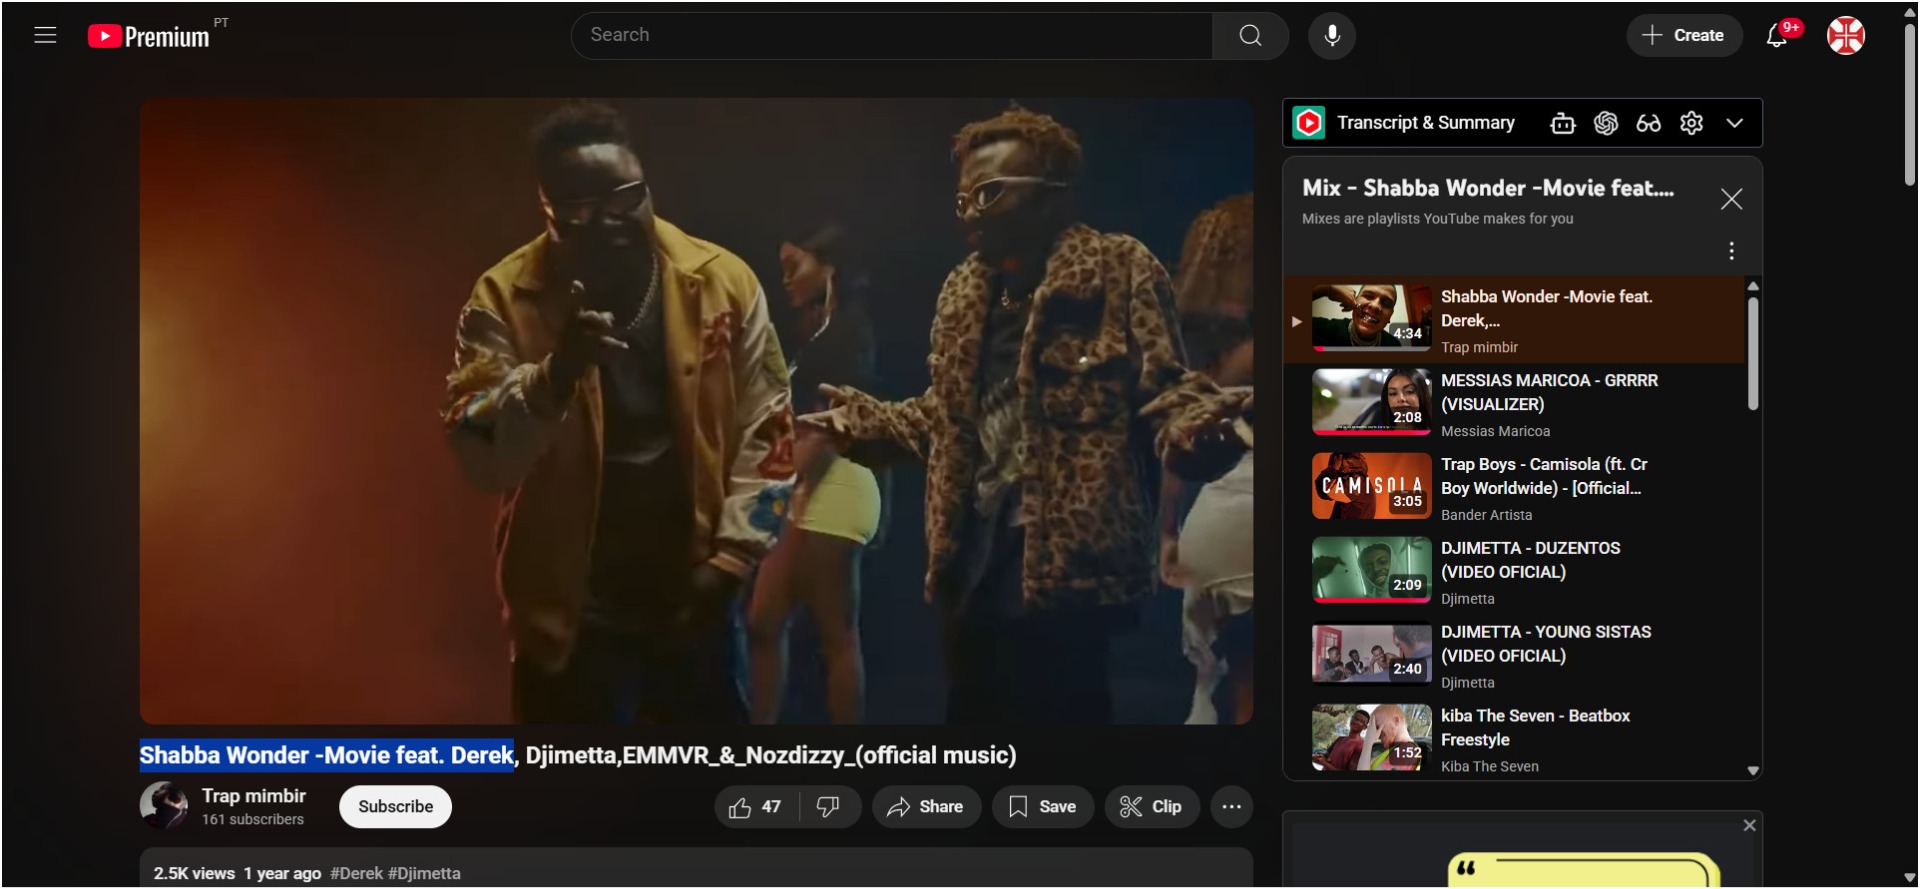Open Transcript & Summary settings gear
The image size is (1920, 889).
(x=1691, y=123)
